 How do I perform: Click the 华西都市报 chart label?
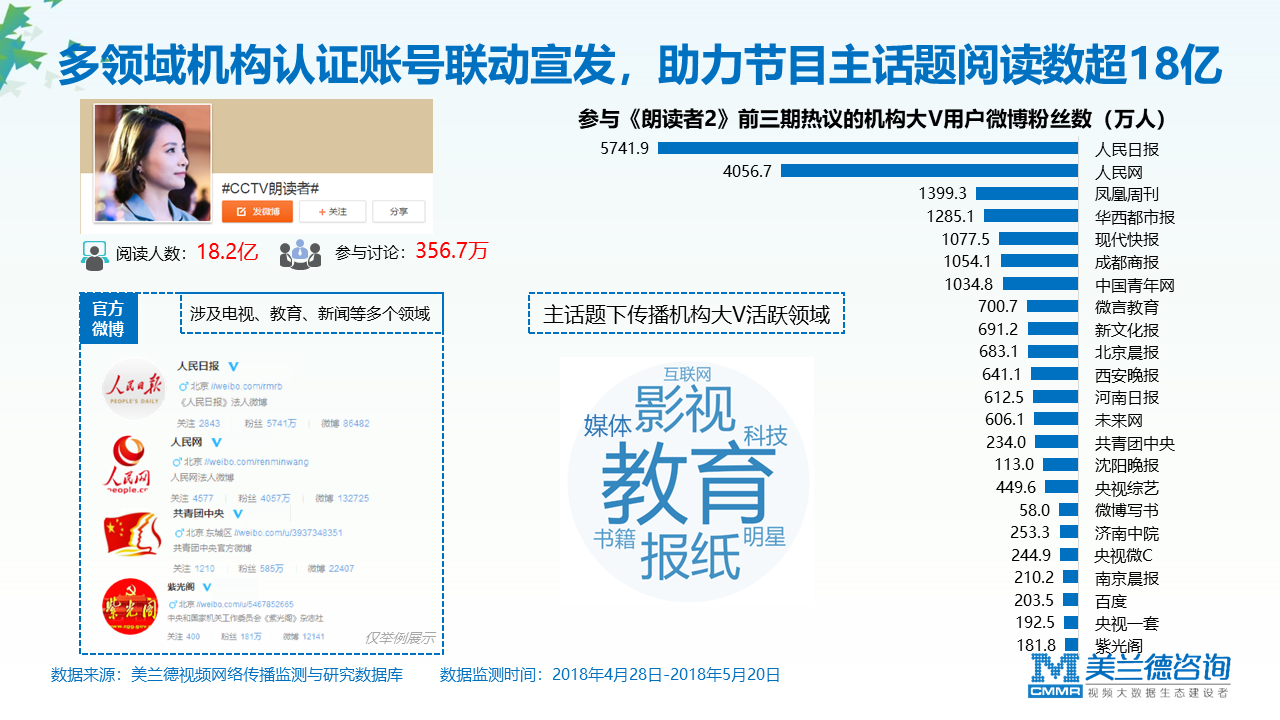(x=1135, y=217)
